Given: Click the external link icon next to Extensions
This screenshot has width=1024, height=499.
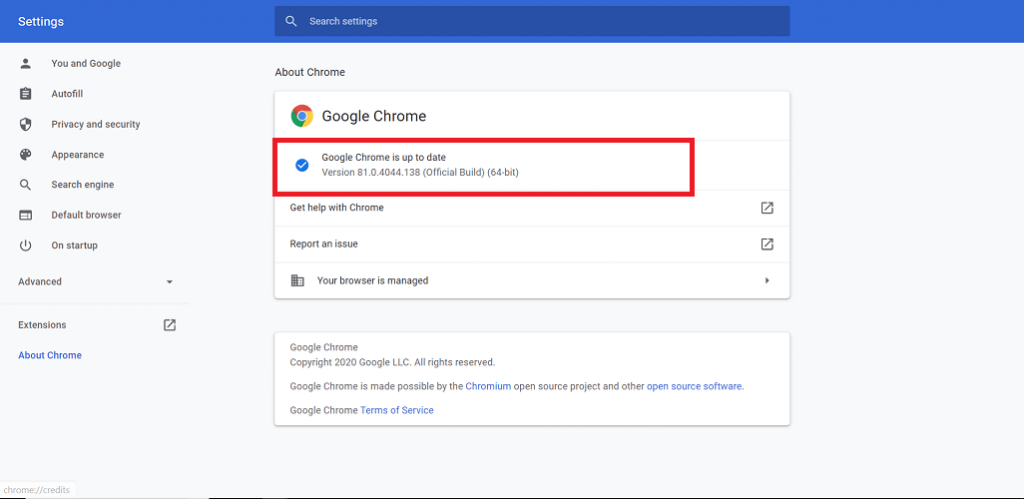Looking at the screenshot, I should click(x=170, y=325).
